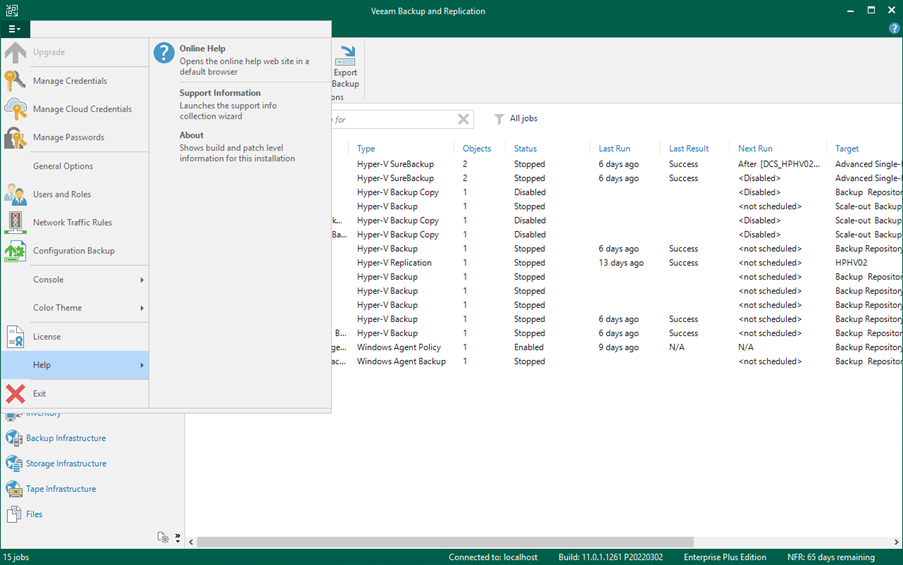Select the Windows Agent Policy row
The width and height of the screenshot is (903, 565).
coord(617,347)
